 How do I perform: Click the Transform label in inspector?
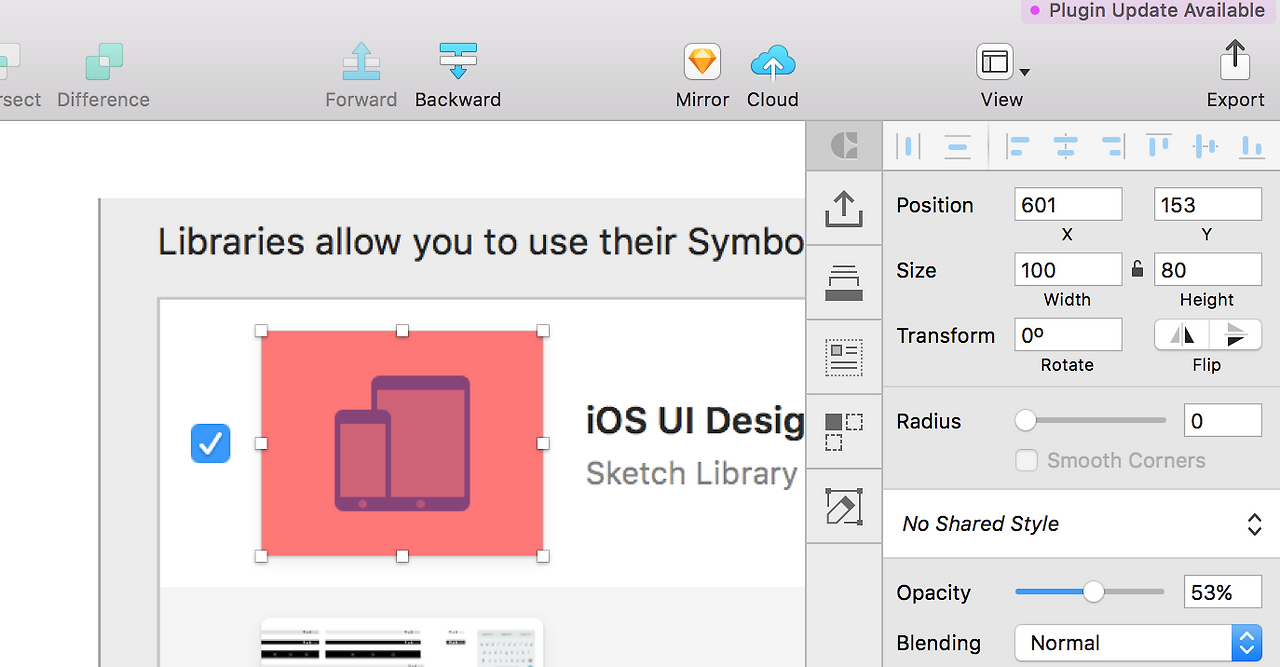pyautogui.click(x=946, y=336)
